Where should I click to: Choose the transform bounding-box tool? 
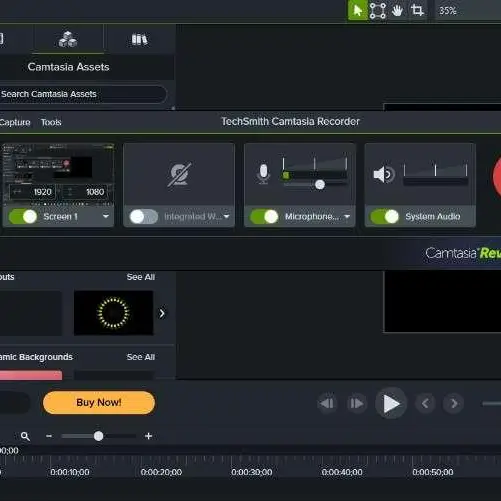tap(378, 10)
